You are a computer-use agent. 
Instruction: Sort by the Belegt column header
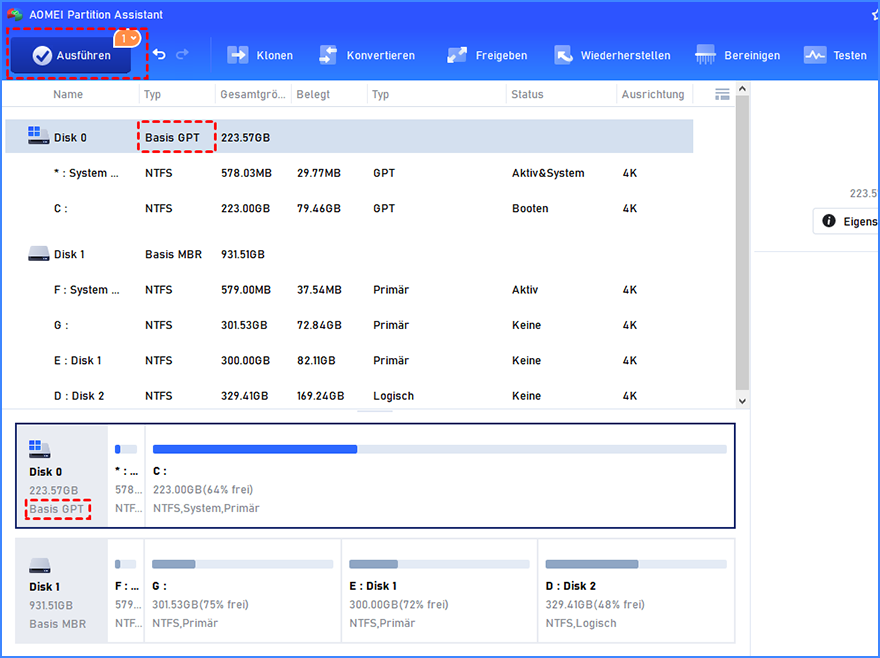(x=313, y=94)
